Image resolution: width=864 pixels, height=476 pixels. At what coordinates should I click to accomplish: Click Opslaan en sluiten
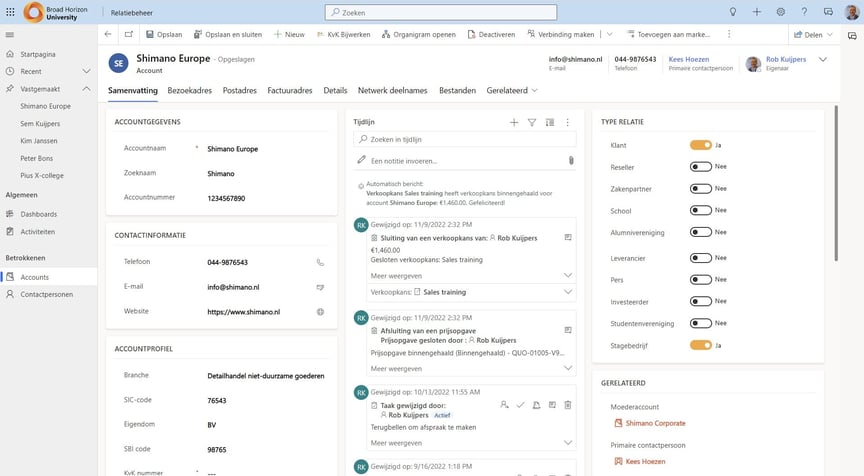pyautogui.click(x=228, y=34)
